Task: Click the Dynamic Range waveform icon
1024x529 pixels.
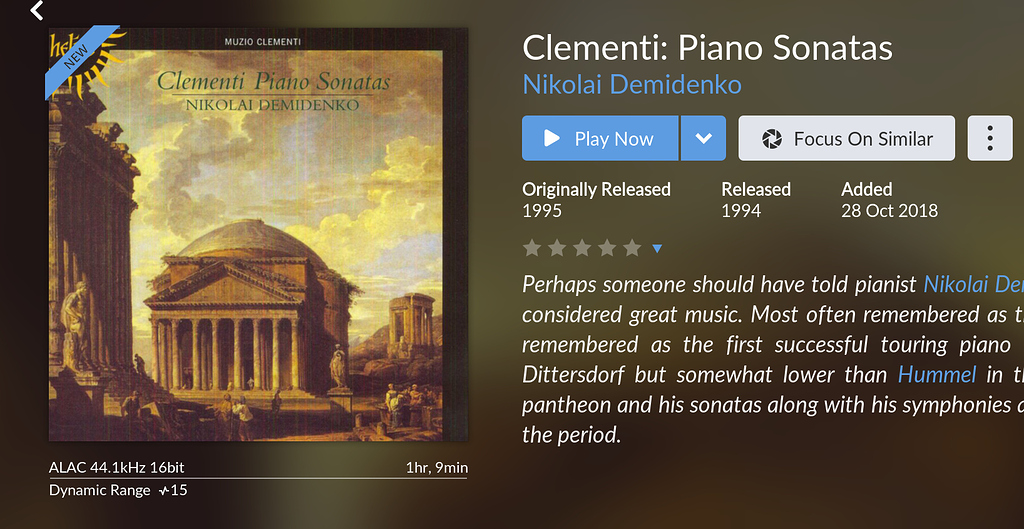Action: (x=164, y=490)
